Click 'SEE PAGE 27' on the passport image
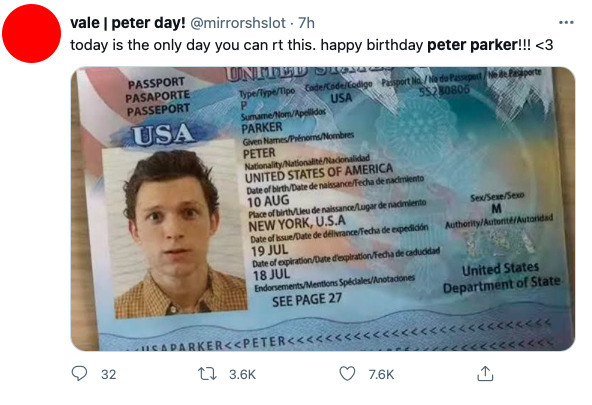592x405 pixels. (307, 300)
